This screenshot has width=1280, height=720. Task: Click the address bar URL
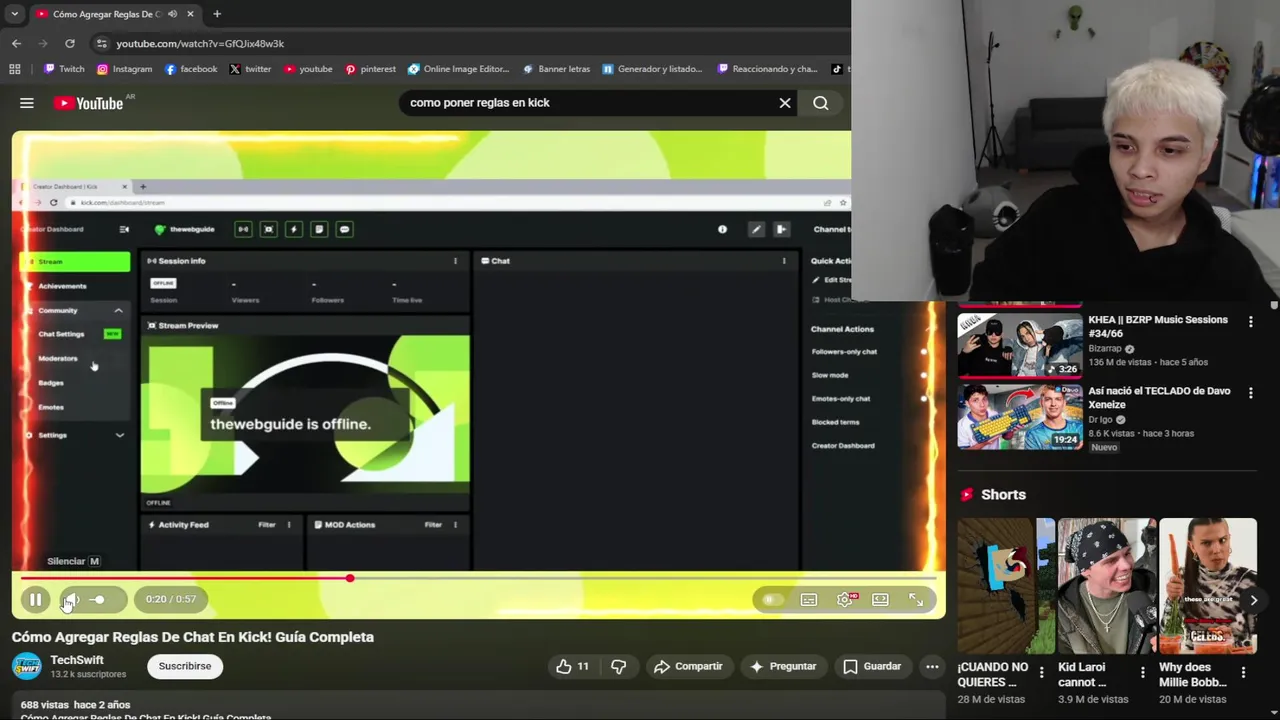click(200, 43)
